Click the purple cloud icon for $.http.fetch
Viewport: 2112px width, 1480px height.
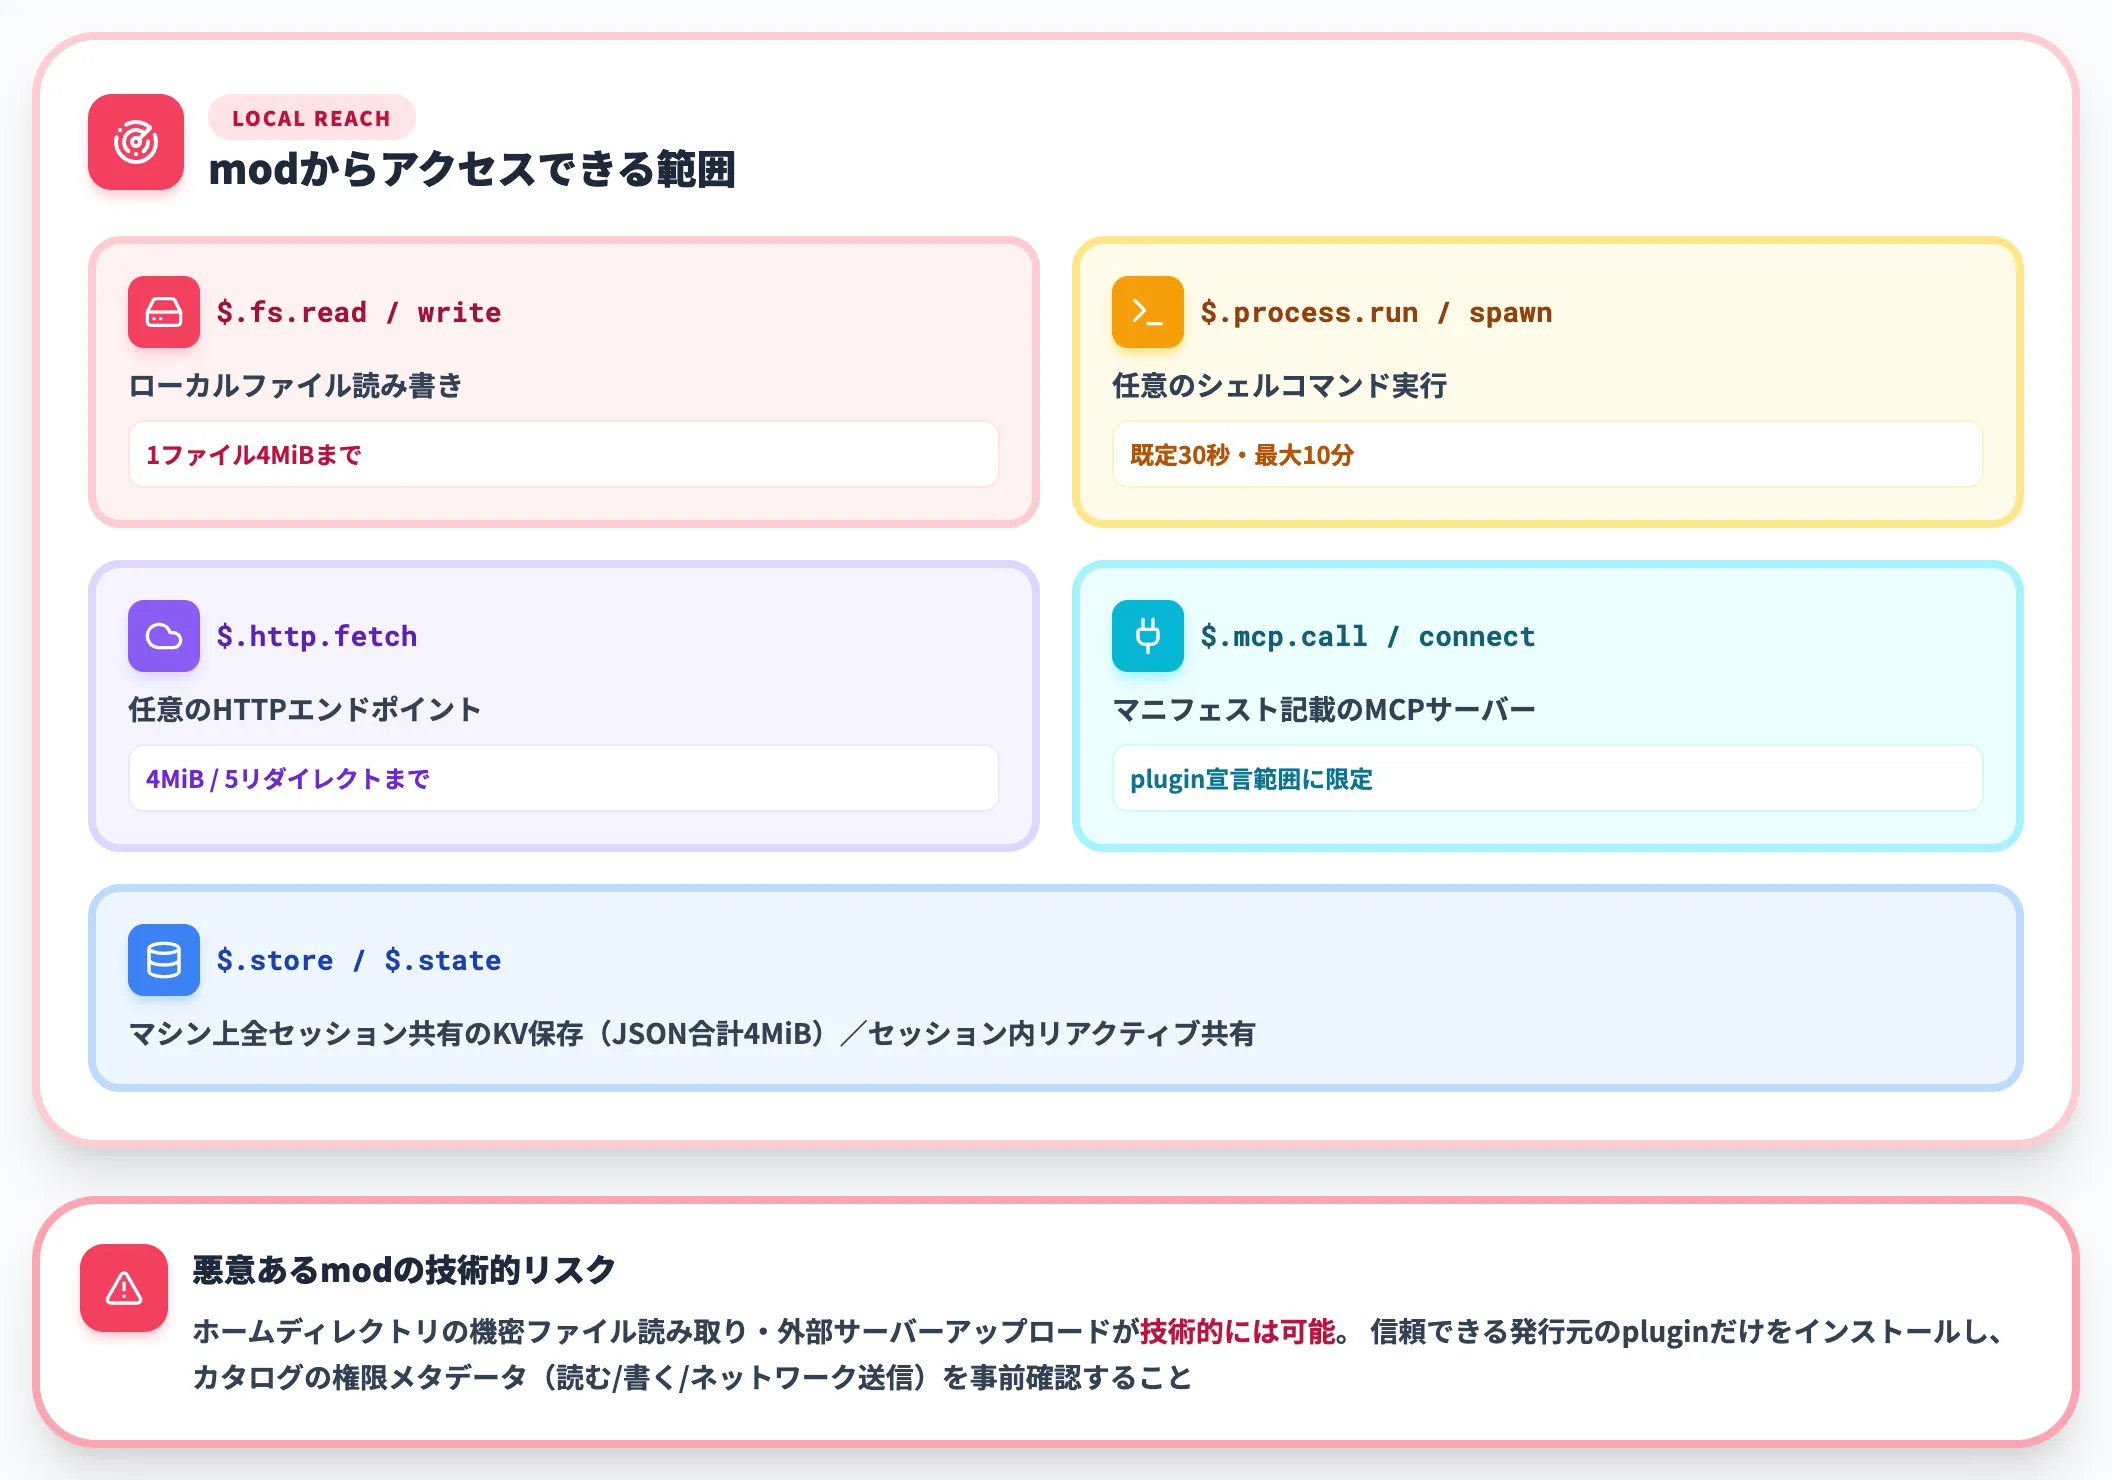(164, 636)
